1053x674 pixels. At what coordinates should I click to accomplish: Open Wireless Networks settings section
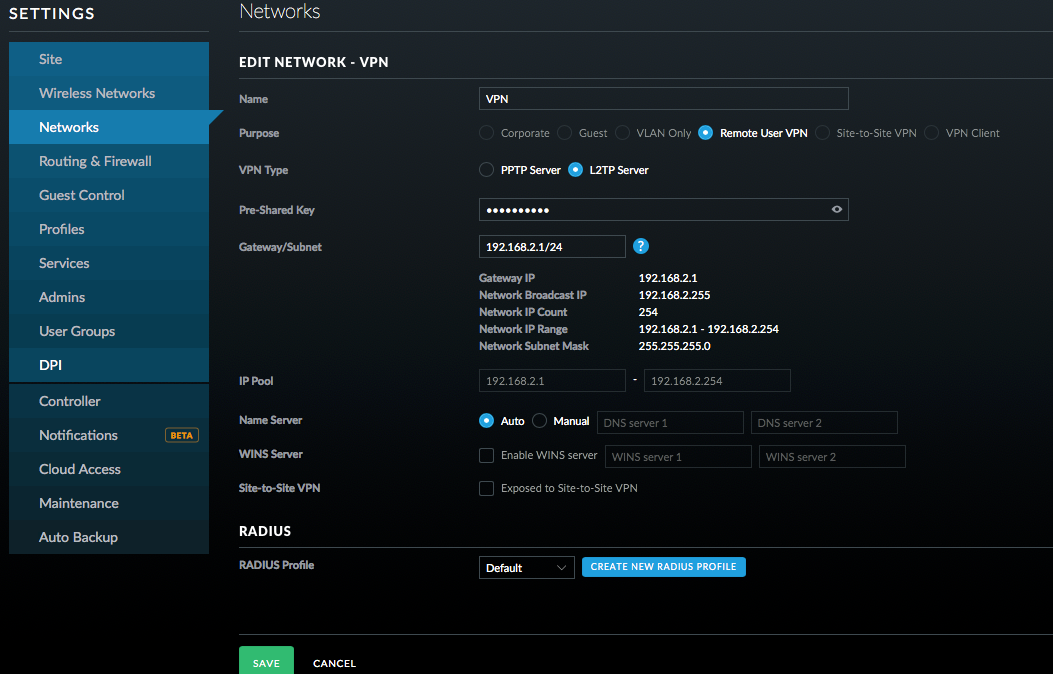[x=97, y=93]
